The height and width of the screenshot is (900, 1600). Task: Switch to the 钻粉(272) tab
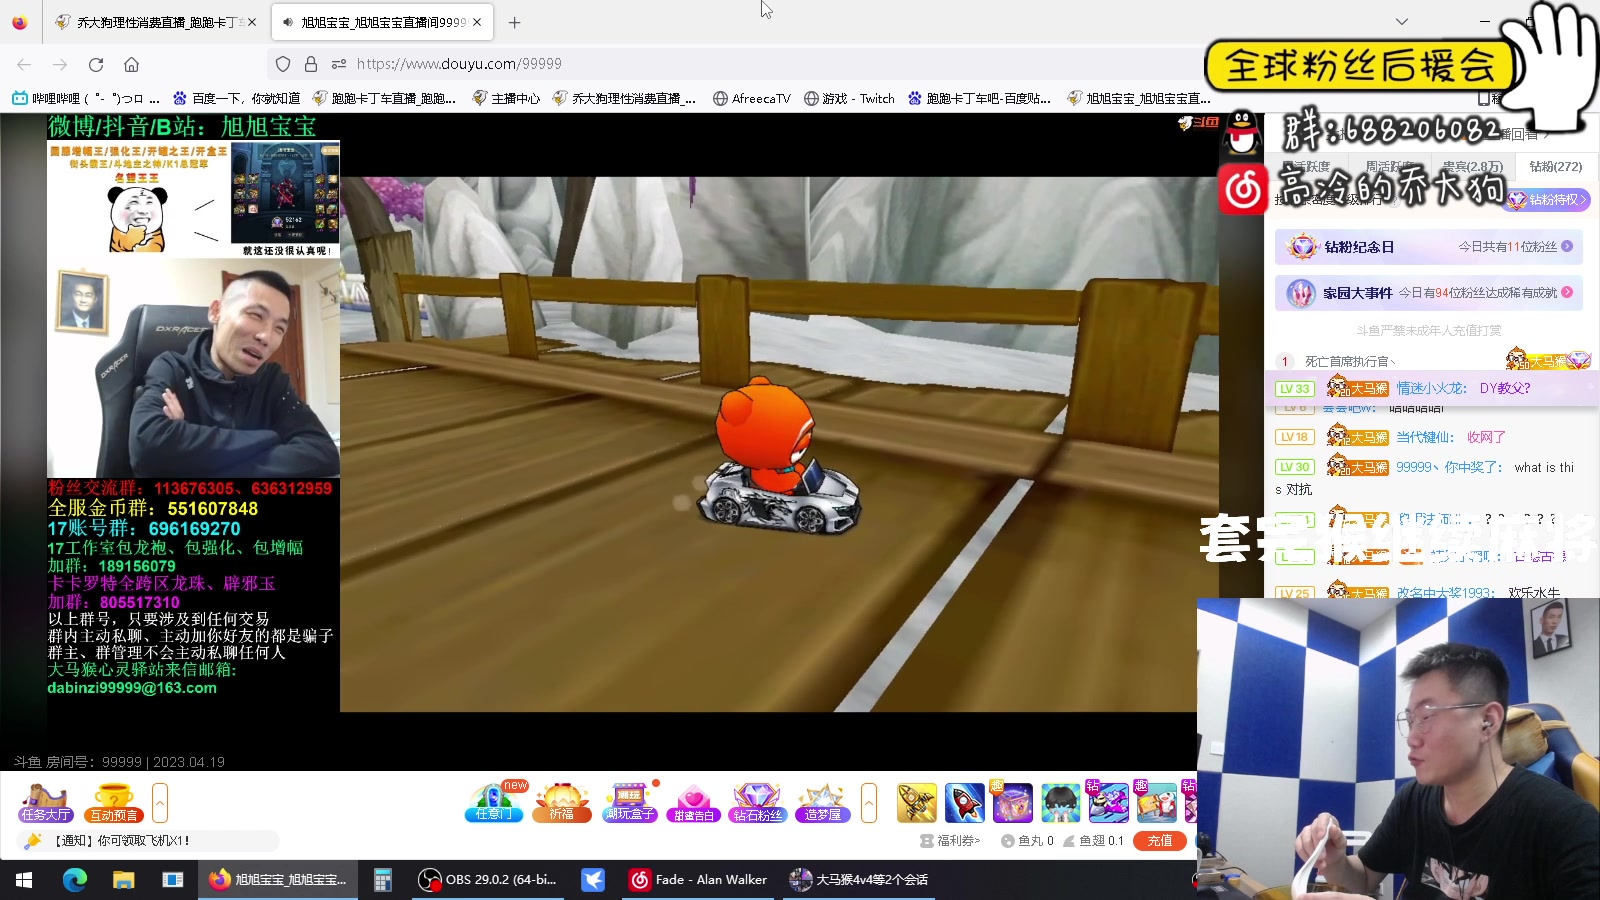click(x=1555, y=167)
